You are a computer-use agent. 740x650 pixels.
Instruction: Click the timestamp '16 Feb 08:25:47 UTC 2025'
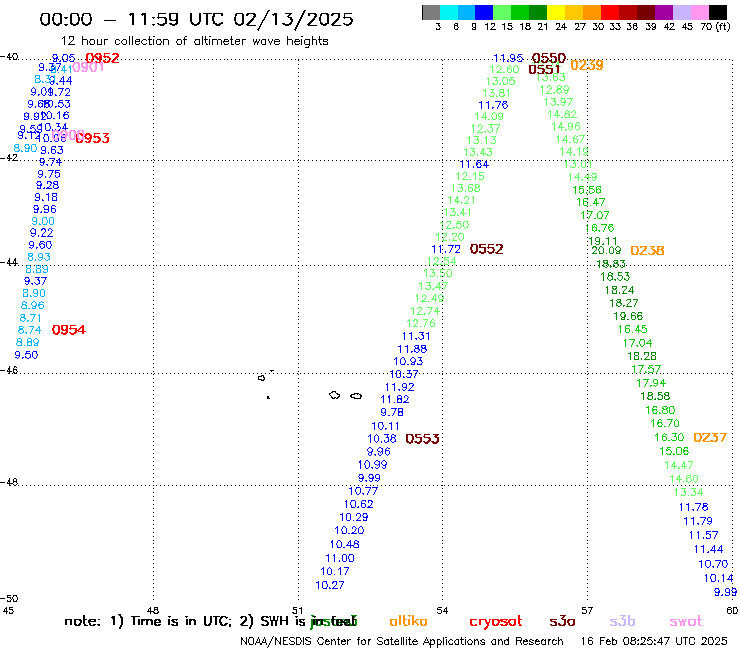(x=654, y=641)
